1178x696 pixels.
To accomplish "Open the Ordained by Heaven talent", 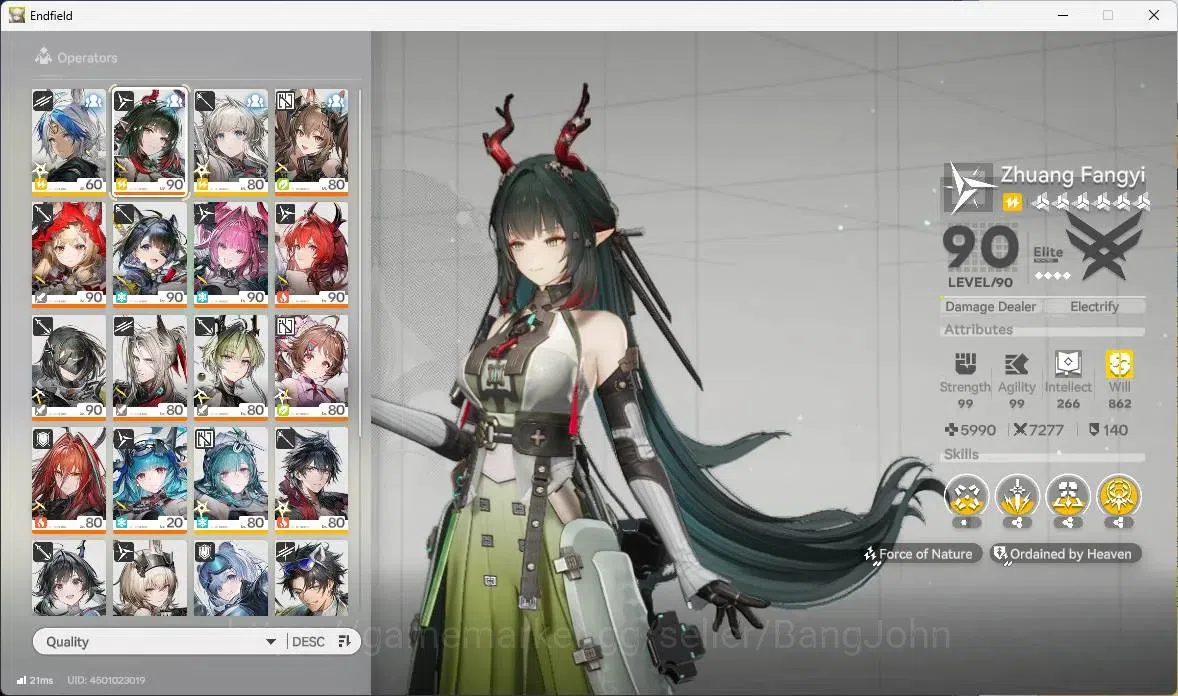I will tap(1065, 554).
